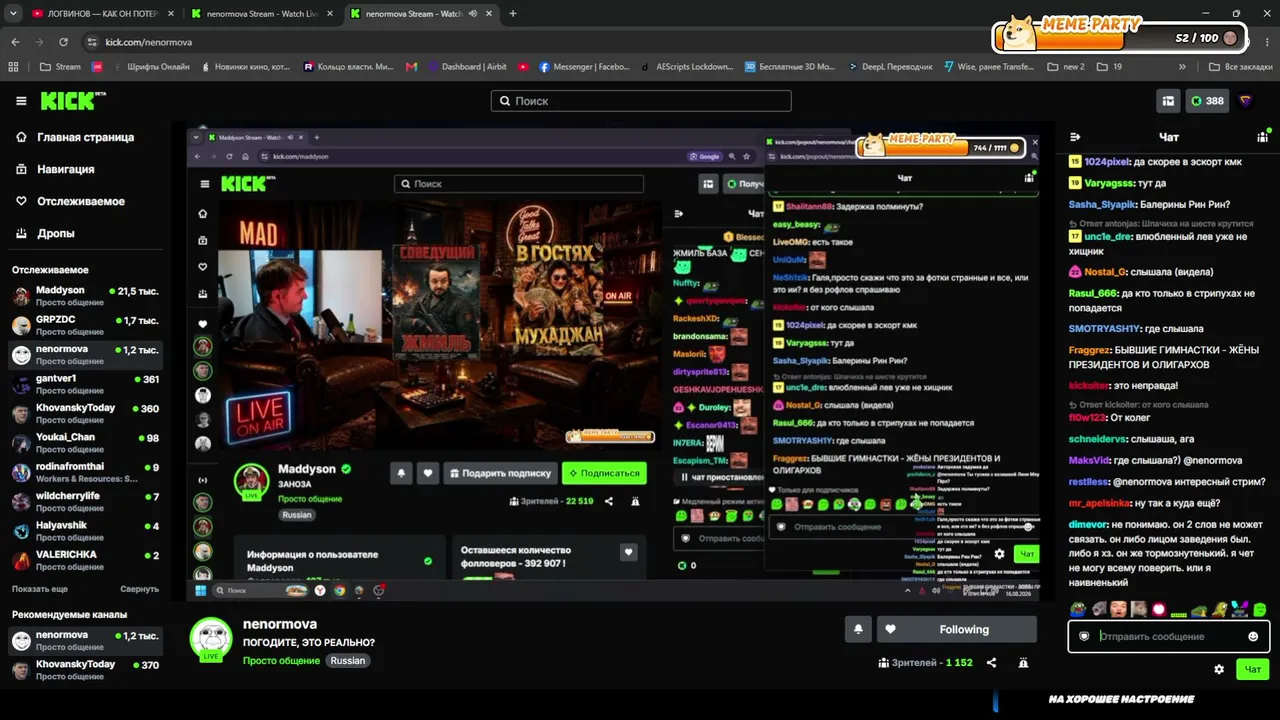The height and width of the screenshot is (720, 1280).
Task: Click the chat identity badge icon in the chat input
Action: coord(1084,636)
